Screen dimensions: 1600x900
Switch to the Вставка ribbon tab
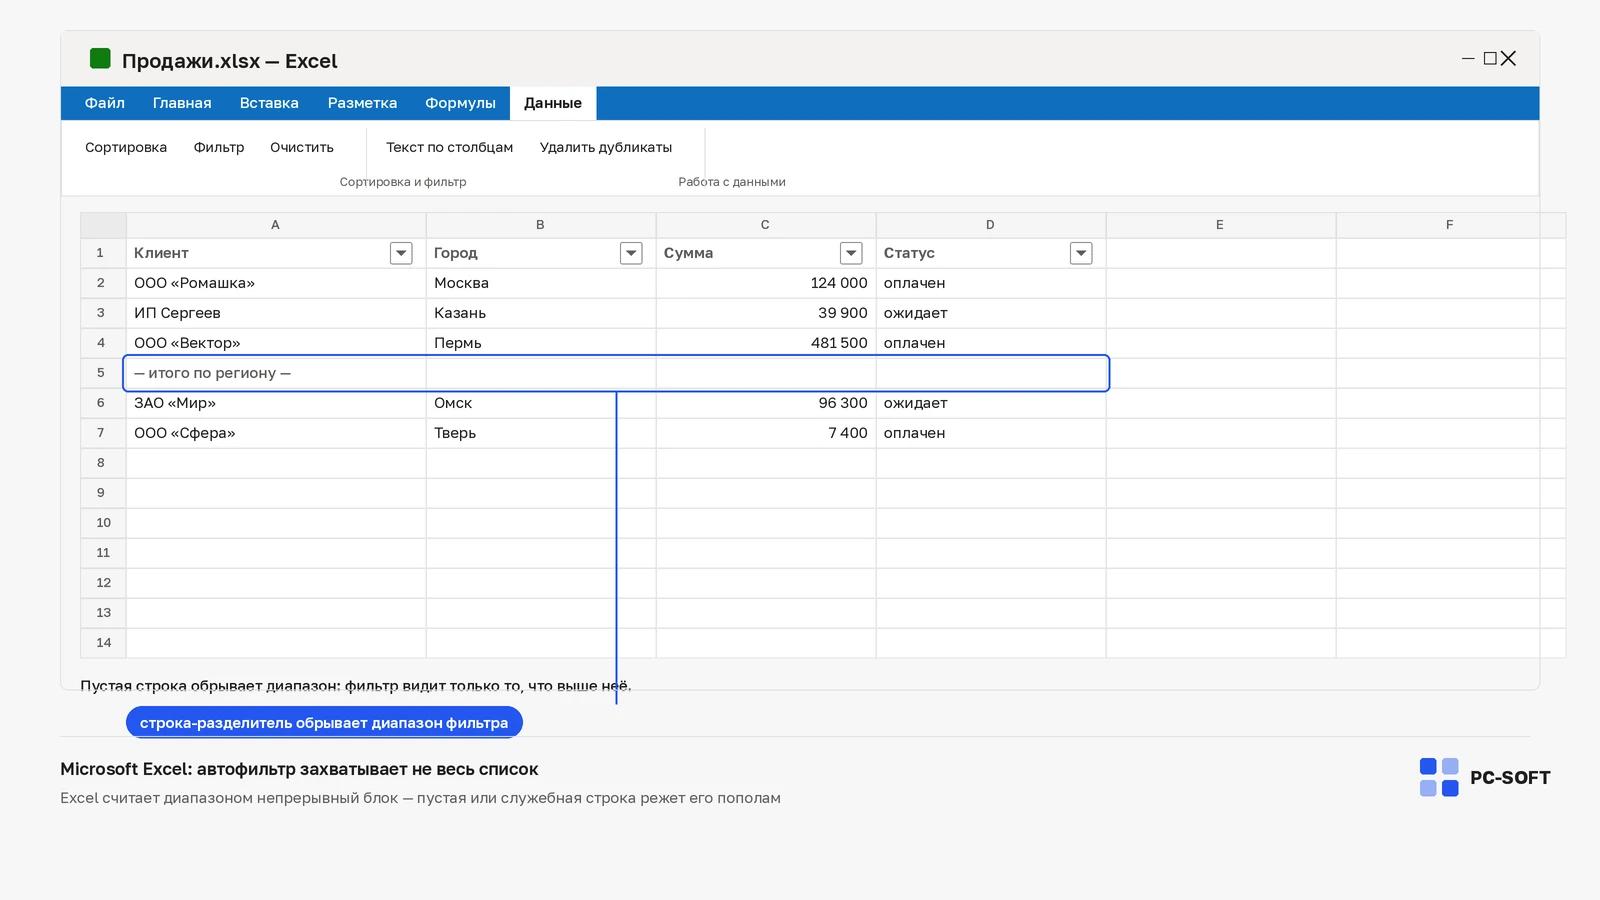[x=269, y=103]
